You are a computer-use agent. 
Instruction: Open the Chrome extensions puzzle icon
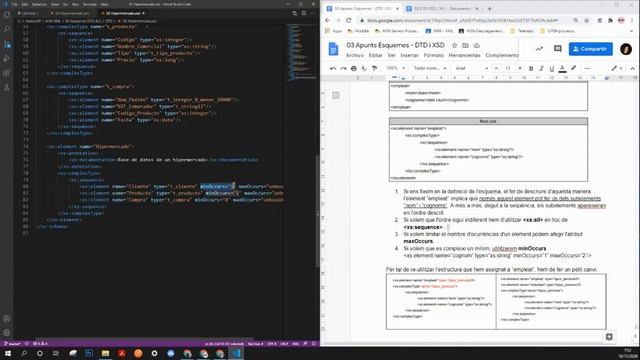(x=611, y=20)
